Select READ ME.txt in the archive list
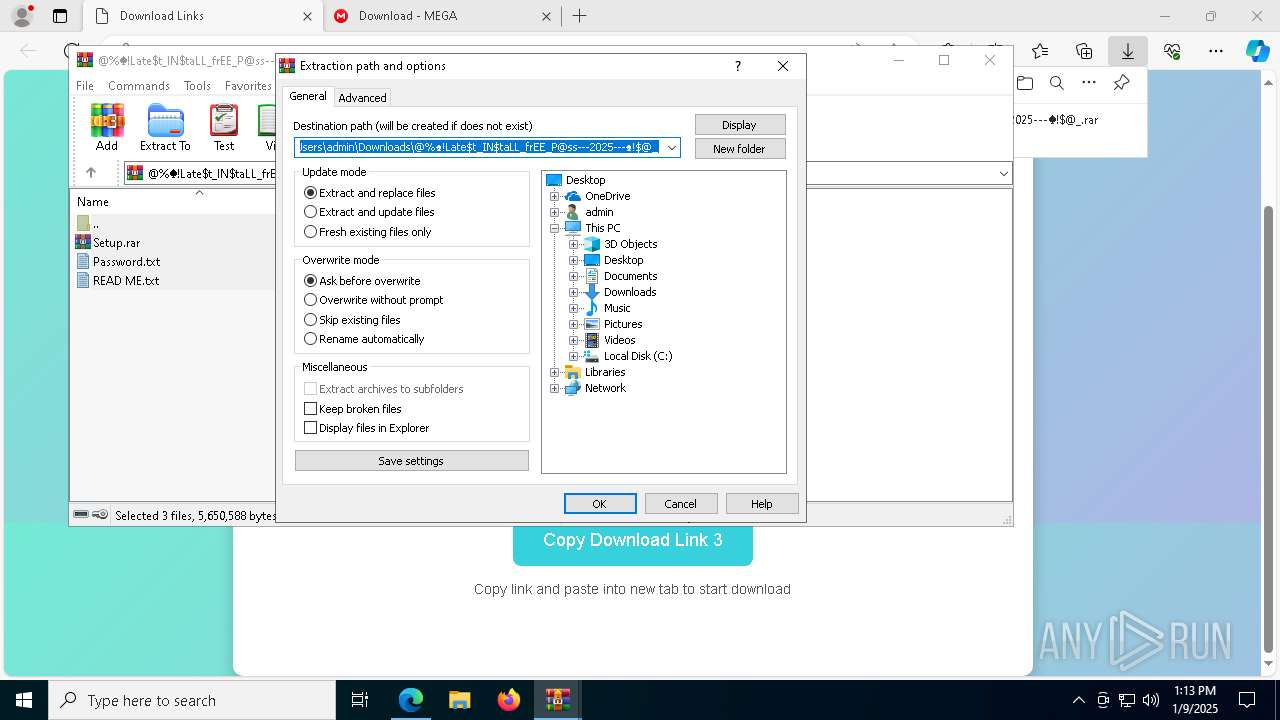1280x720 pixels. (x=126, y=281)
